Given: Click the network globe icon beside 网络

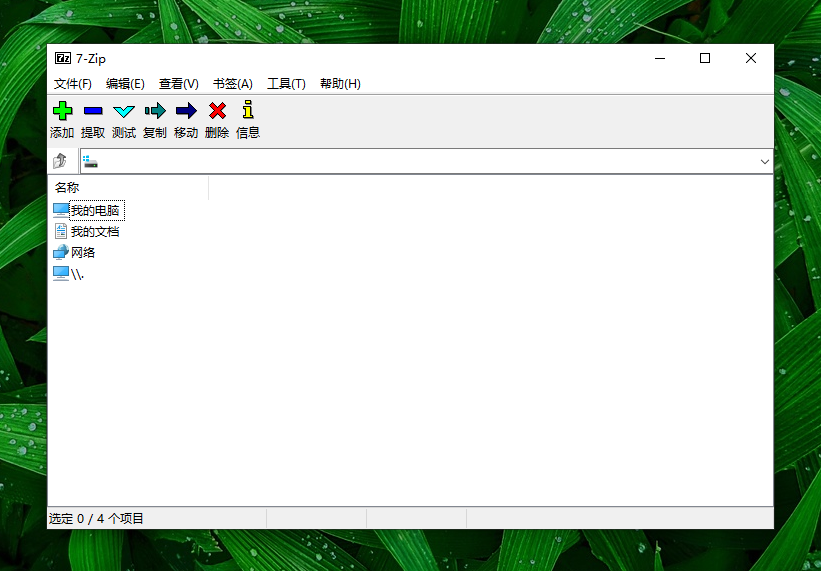Looking at the screenshot, I should 61,252.
